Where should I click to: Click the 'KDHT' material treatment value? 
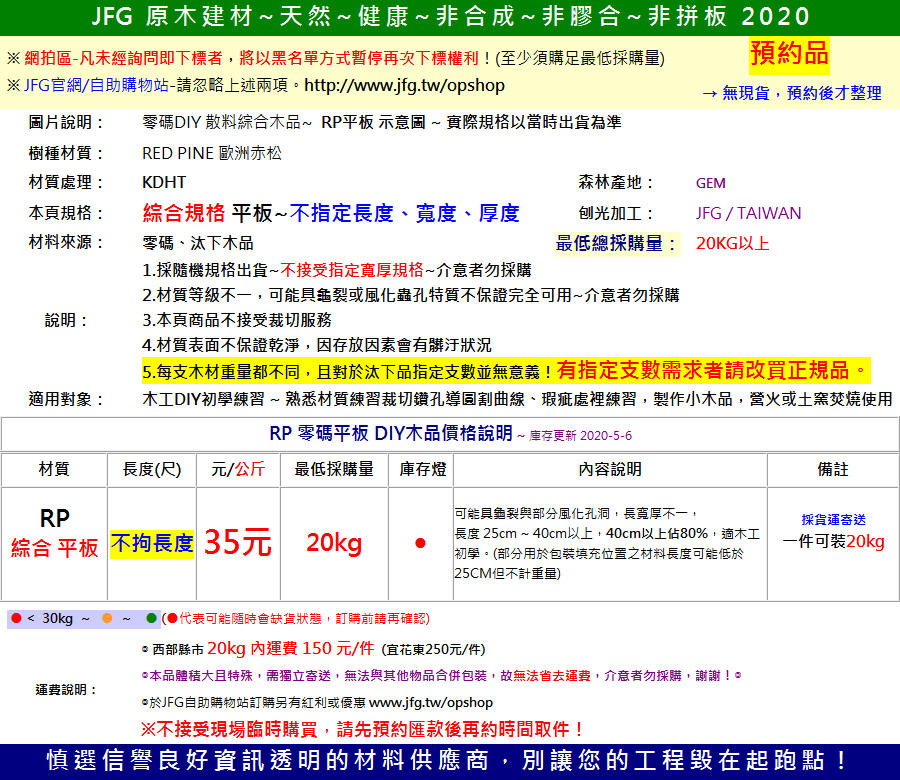[x=164, y=183]
